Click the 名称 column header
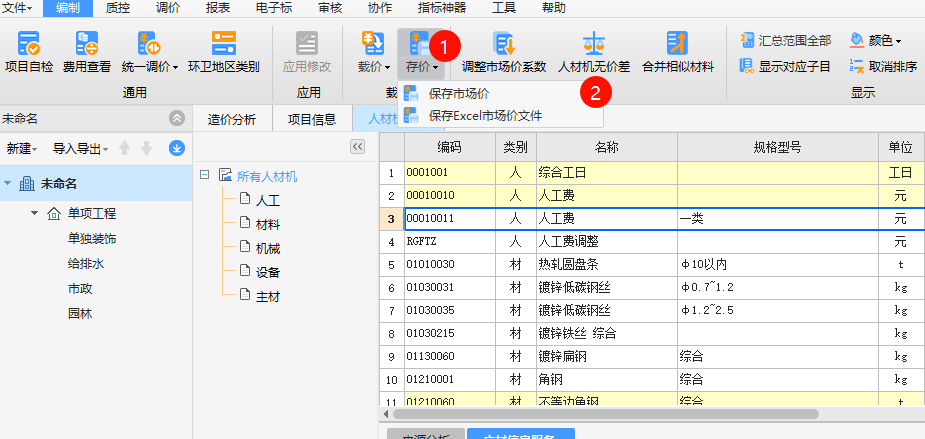Screen dimensions: 925x439 point(606,148)
